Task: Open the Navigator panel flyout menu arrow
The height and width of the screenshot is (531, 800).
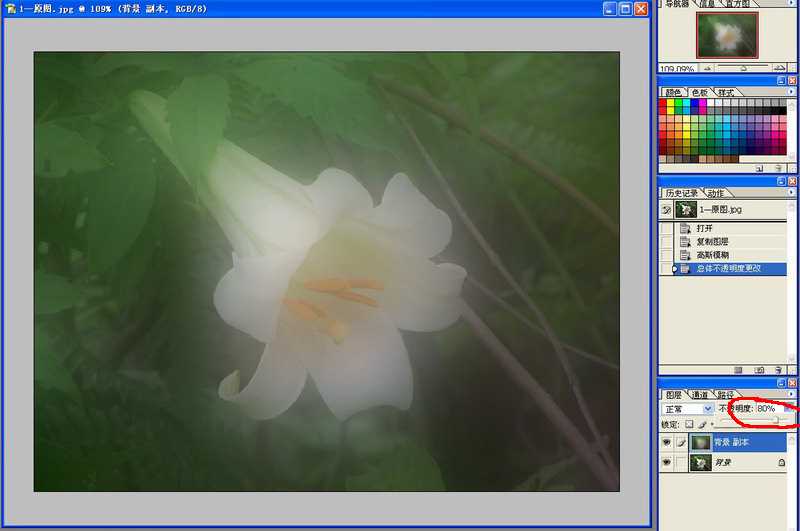Action: click(x=791, y=4)
